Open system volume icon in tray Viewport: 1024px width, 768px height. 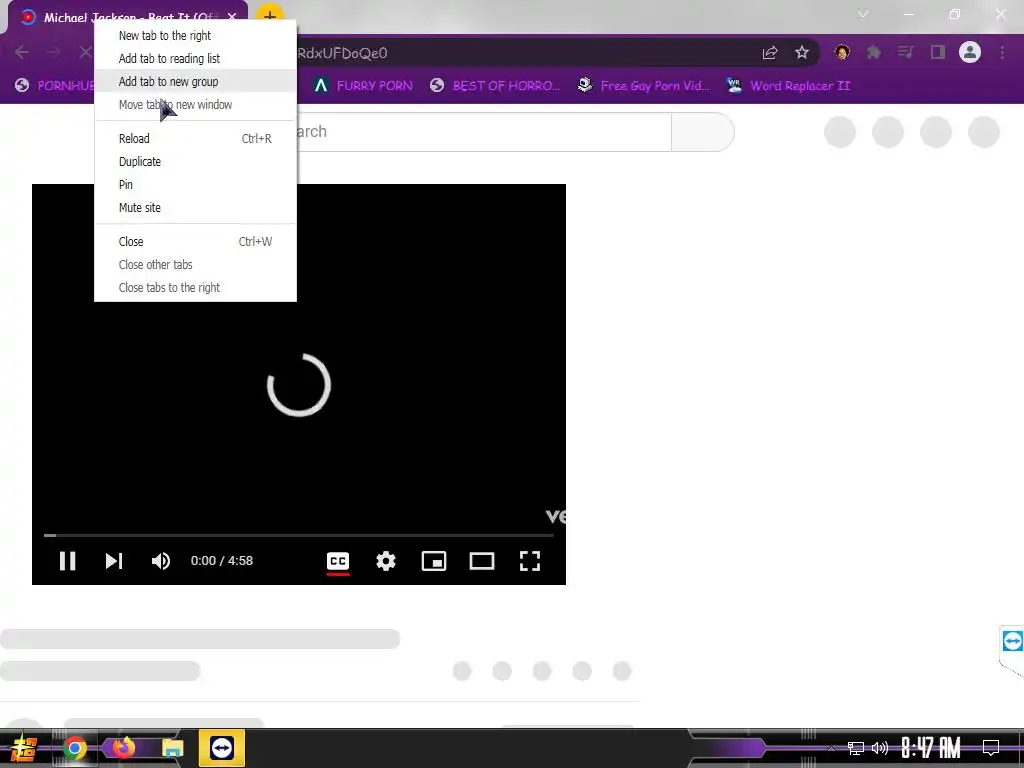coord(880,748)
